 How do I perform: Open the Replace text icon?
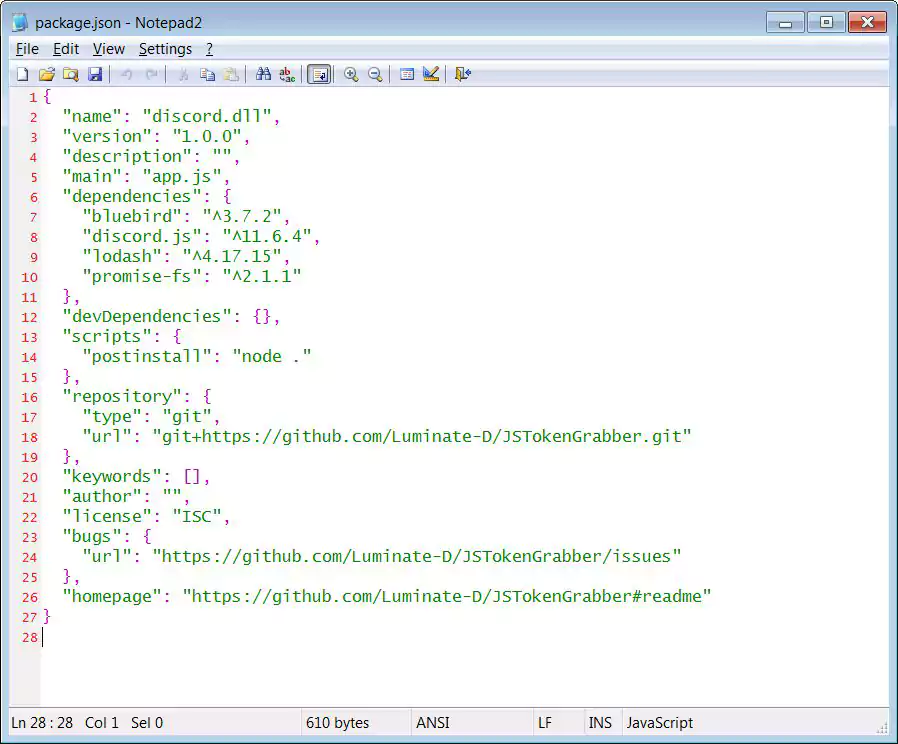(x=287, y=74)
